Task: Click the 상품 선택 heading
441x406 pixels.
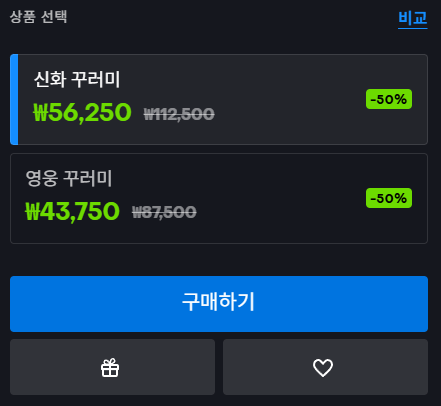Action: 38,17
